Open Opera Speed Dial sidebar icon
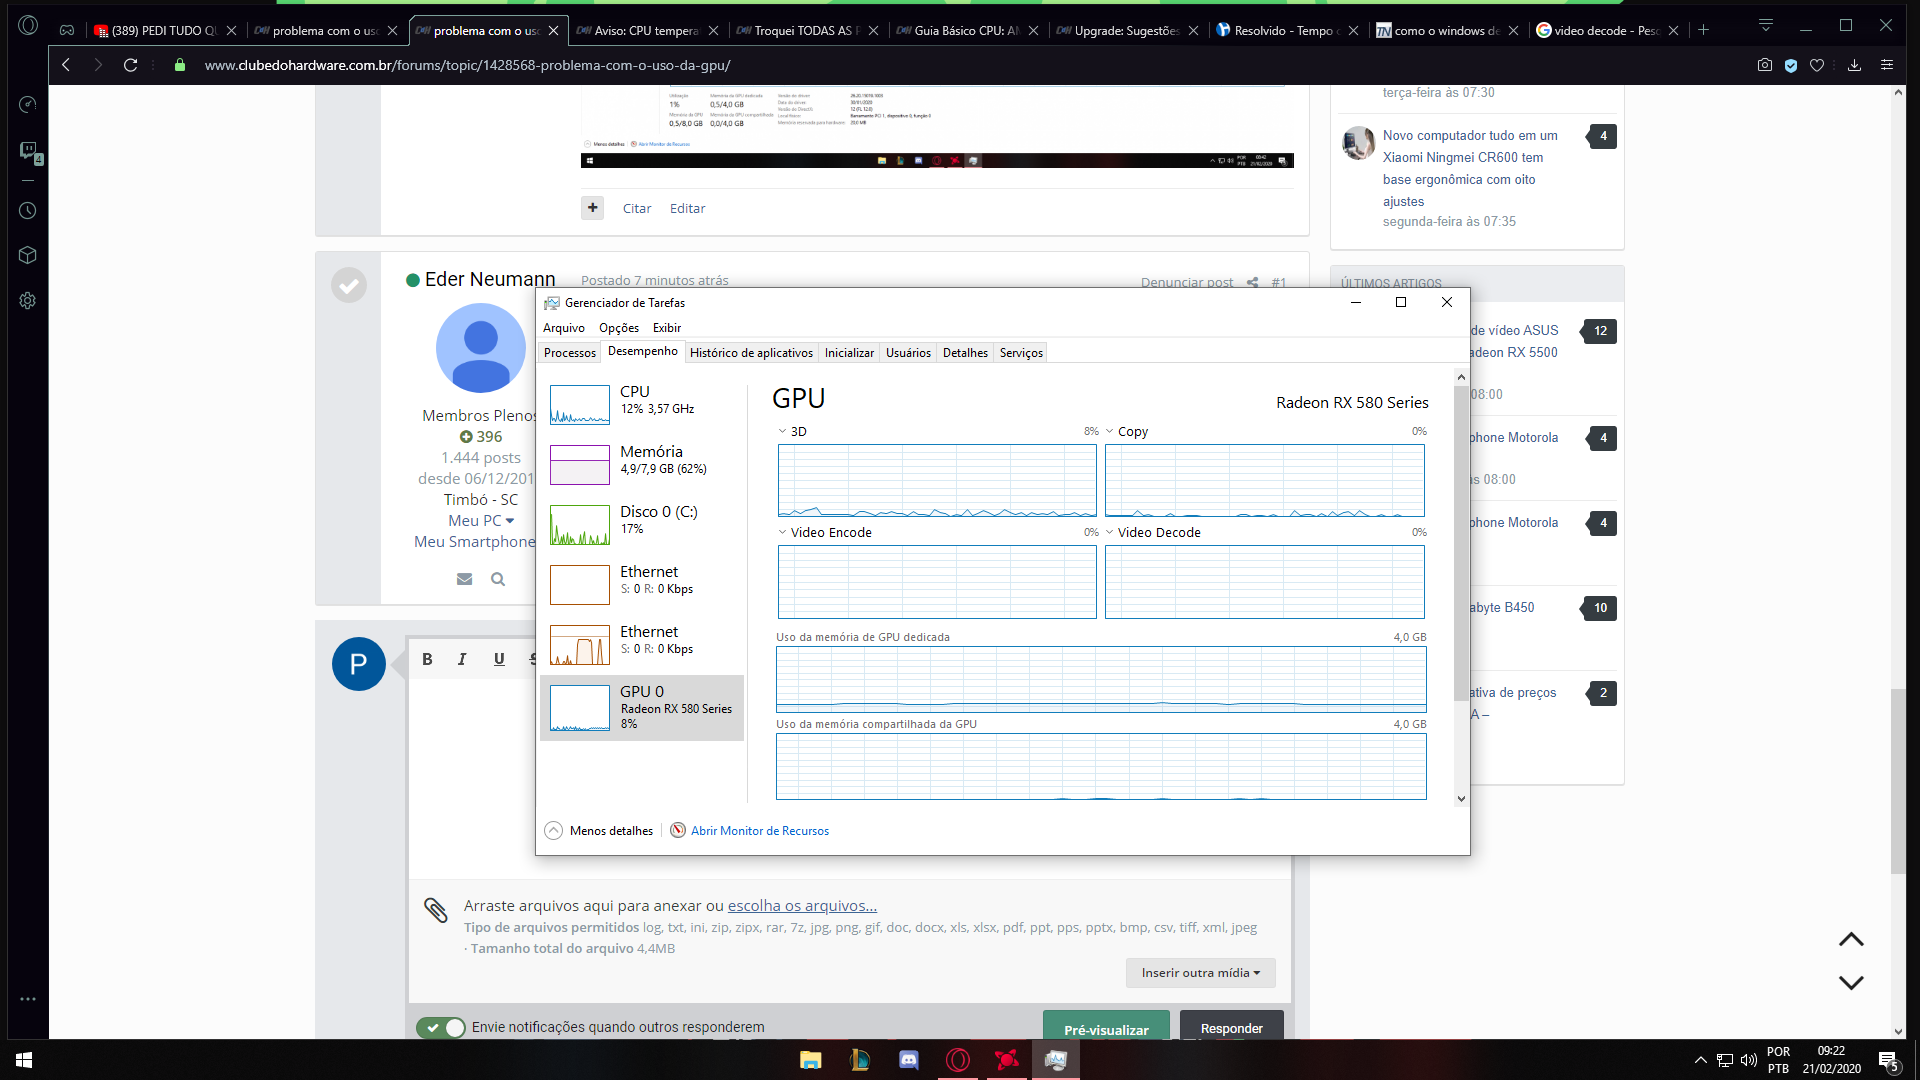Image resolution: width=1920 pixels, height=1080 pixels. point(28,105)
